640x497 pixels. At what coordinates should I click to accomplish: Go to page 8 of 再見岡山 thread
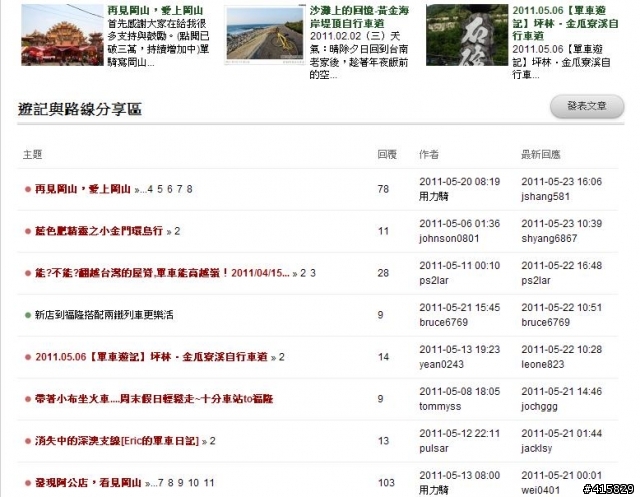pyautogui.click(x=189, y=189)
